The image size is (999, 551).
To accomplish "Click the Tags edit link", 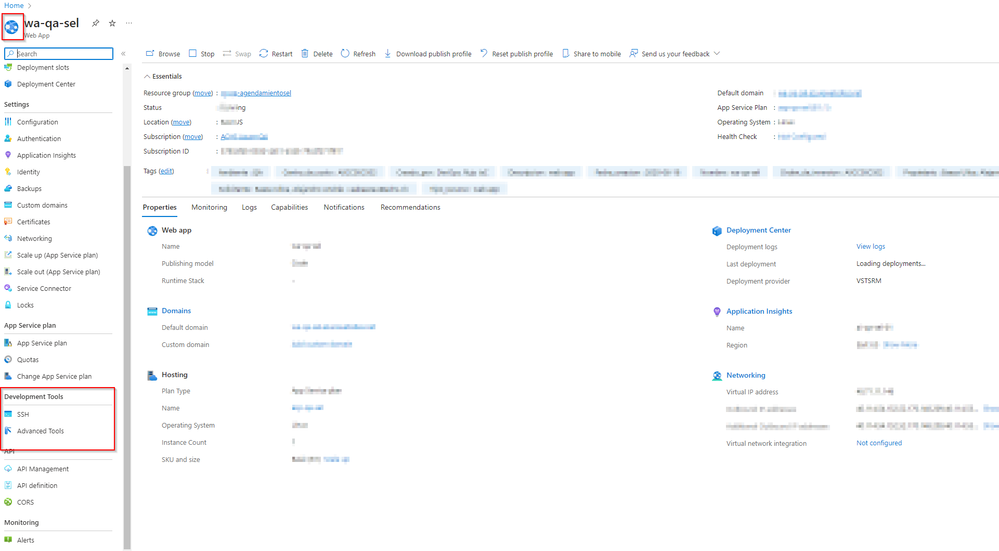I will click(166, 171).
